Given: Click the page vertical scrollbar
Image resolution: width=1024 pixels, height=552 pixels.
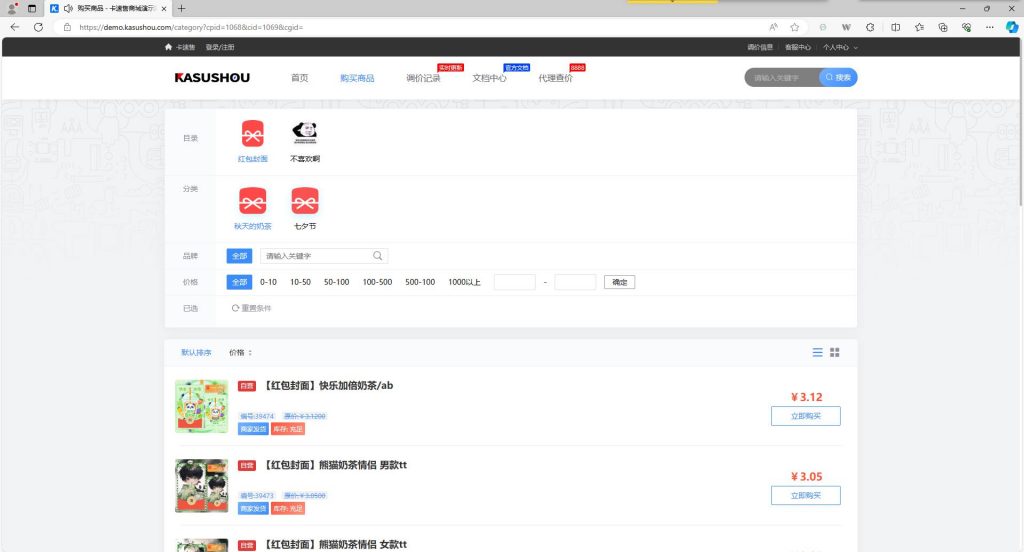Looking at the screenshot, I should [1021, 121].
